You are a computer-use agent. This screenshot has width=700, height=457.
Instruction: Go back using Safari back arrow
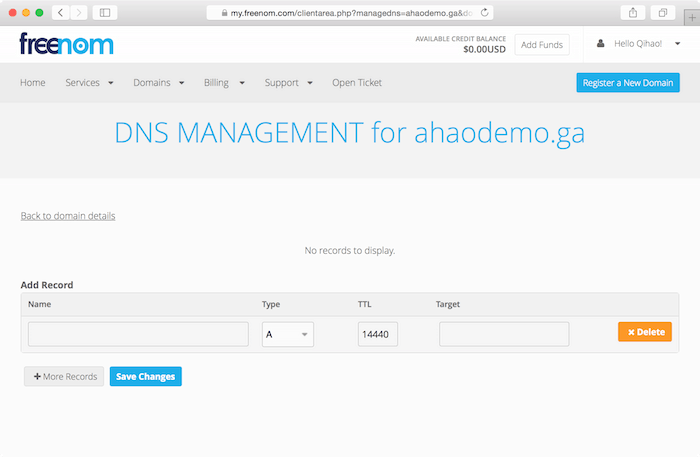point(61,12)
